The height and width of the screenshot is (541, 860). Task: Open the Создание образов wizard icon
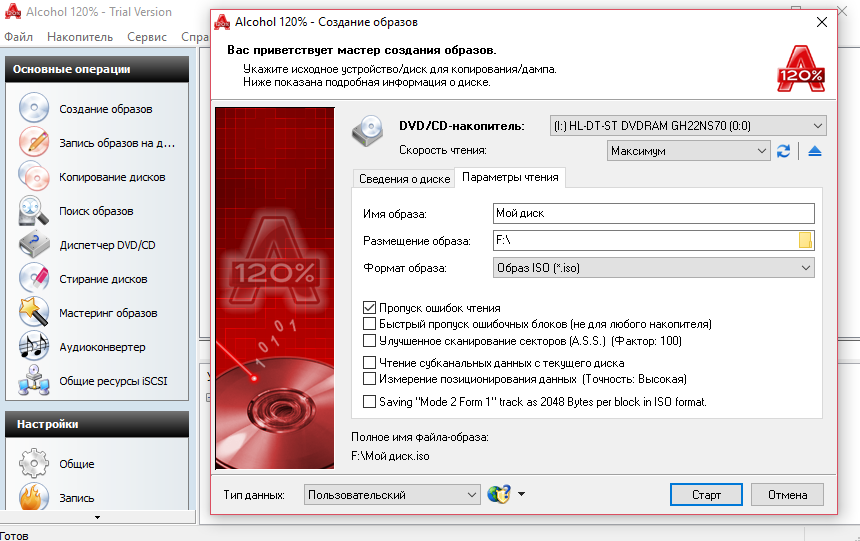pyautogui.click(x=34, y=108)
